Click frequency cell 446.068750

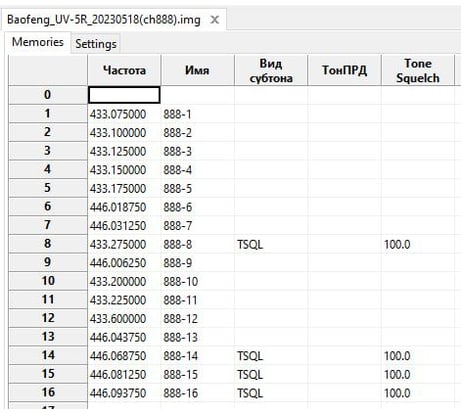point(124,356)
